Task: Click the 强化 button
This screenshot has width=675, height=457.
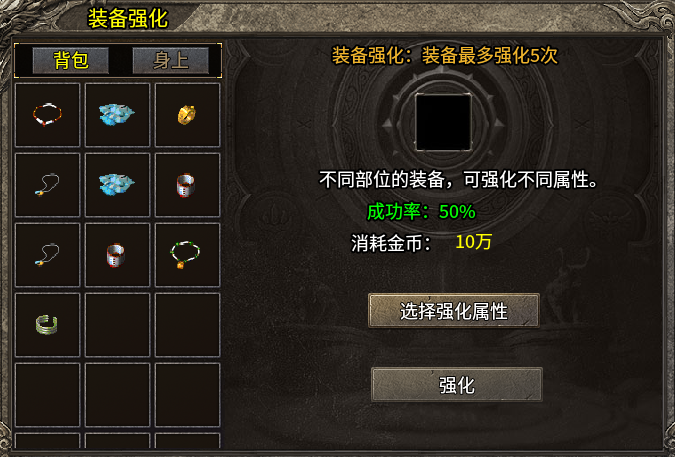Action: tap(457, 385)
